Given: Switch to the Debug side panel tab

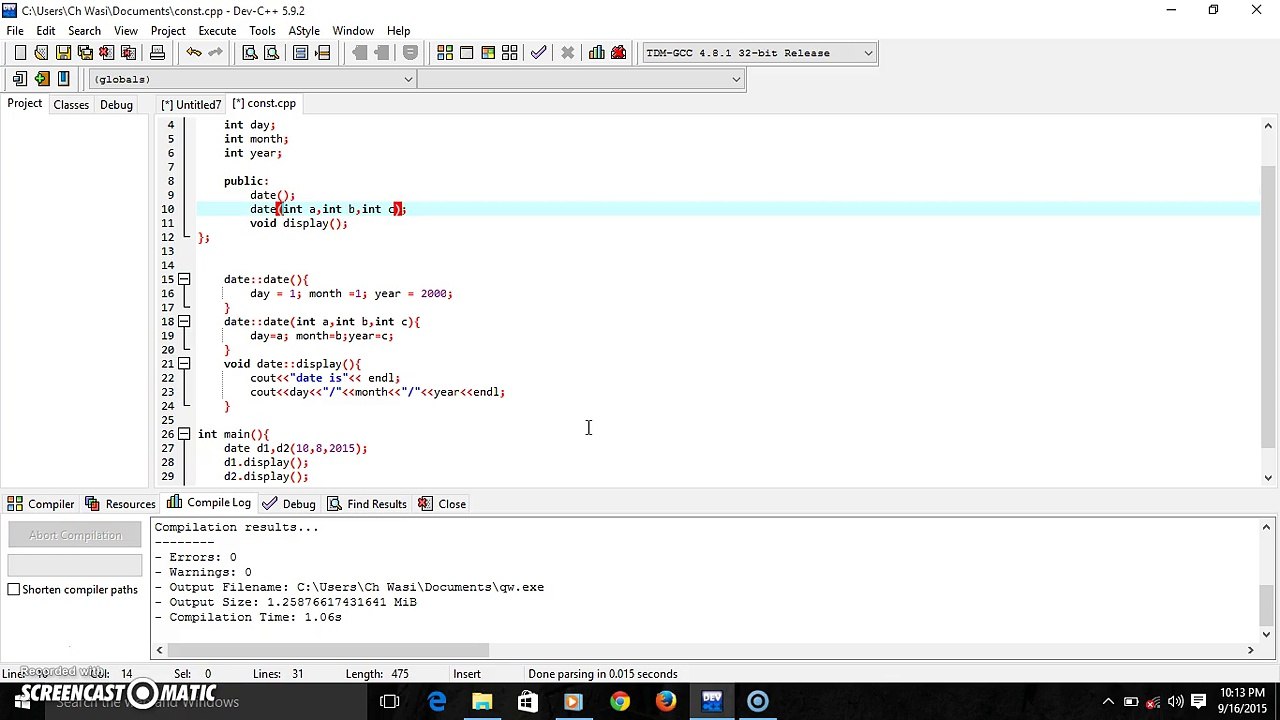Looking at the screenshot, I should click(x=116, y=105).
